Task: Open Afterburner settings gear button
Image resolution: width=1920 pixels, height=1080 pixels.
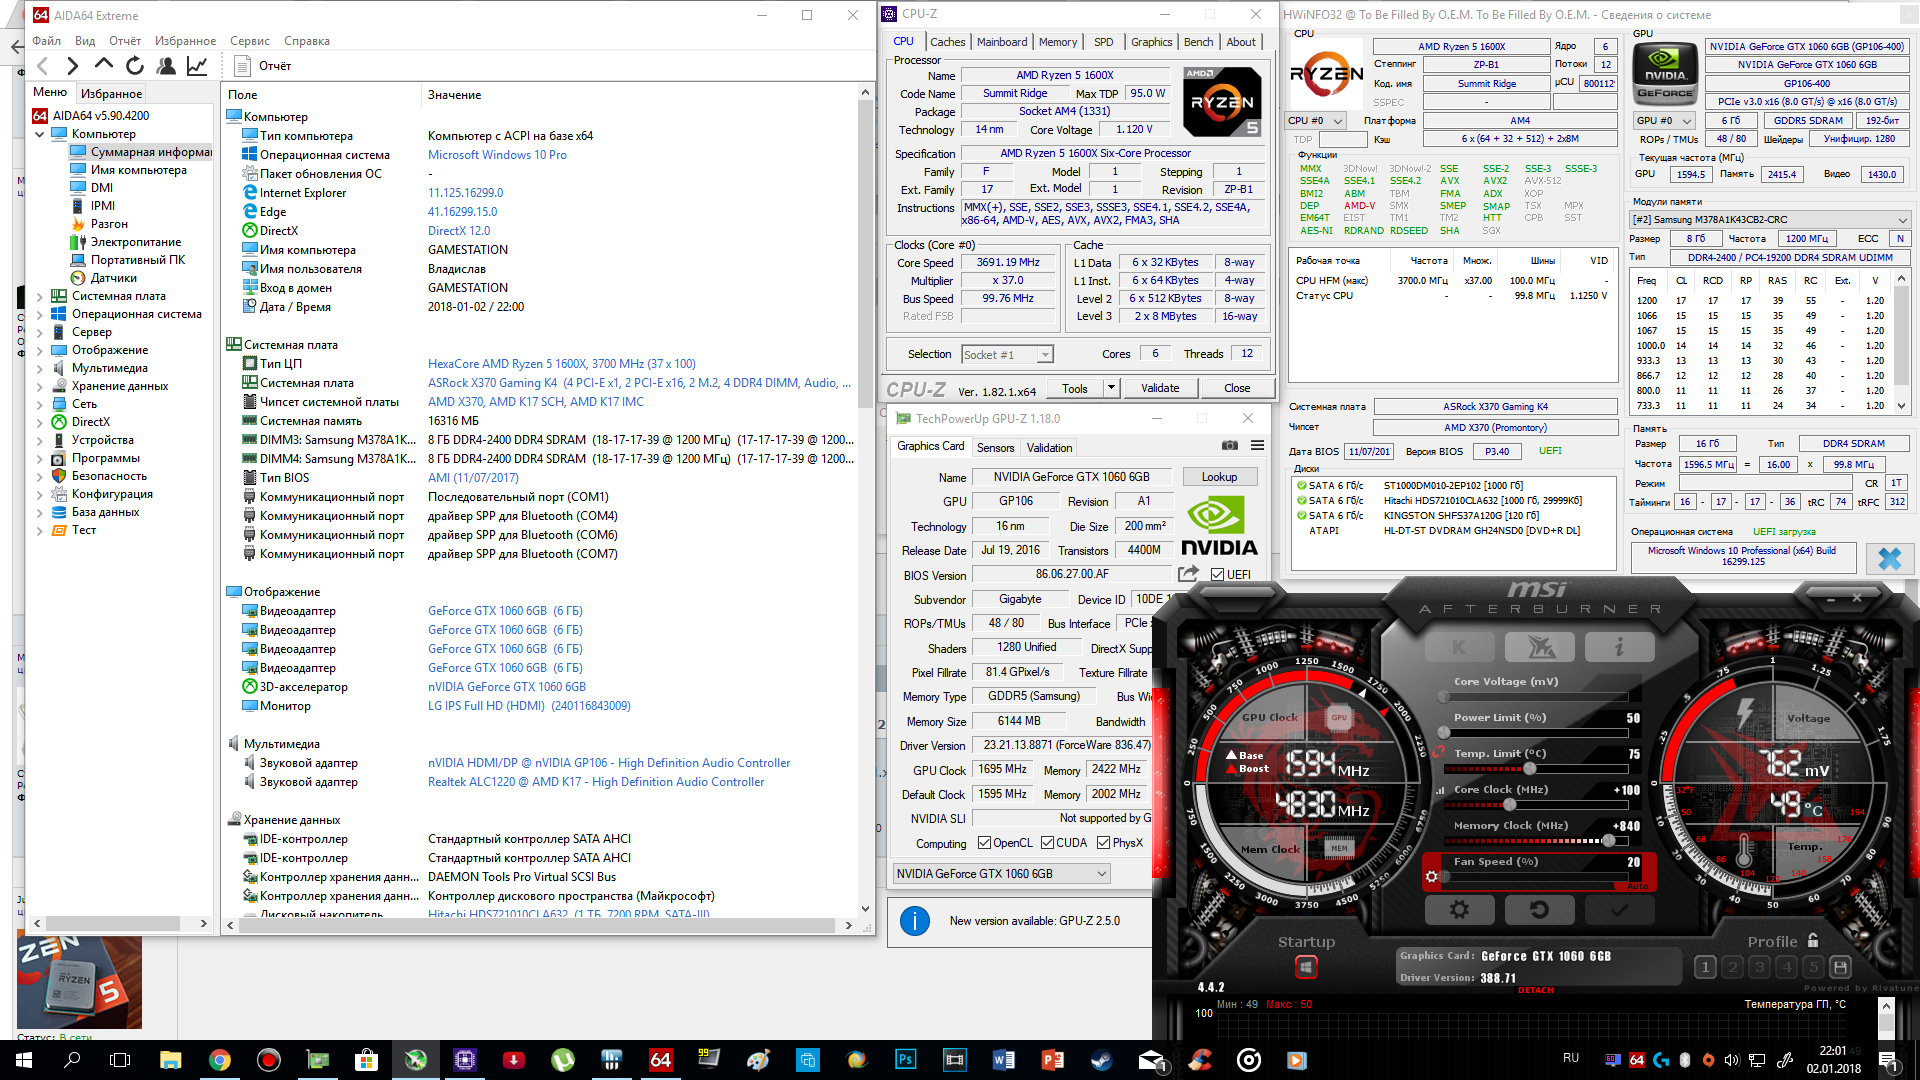Action: click(x=1459, y=909)
